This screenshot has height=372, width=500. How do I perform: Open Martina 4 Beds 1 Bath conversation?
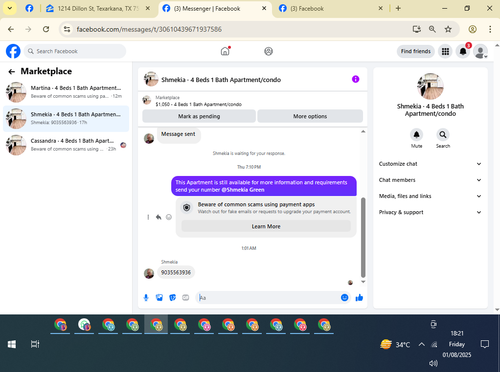[66, 92]
